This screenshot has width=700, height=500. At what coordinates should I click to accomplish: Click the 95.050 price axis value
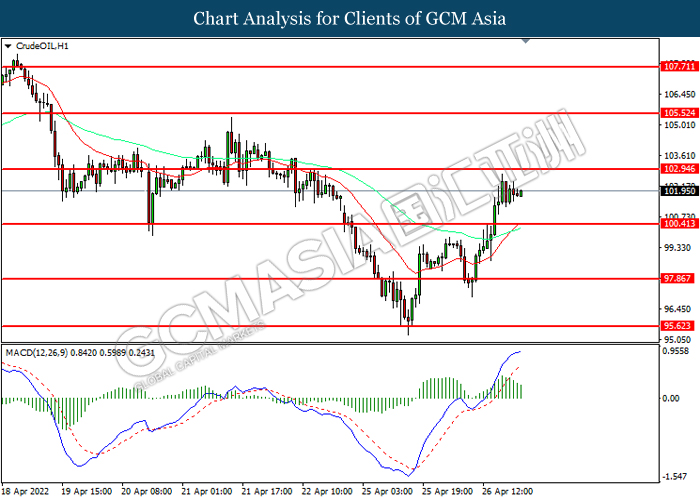[678, 340]
